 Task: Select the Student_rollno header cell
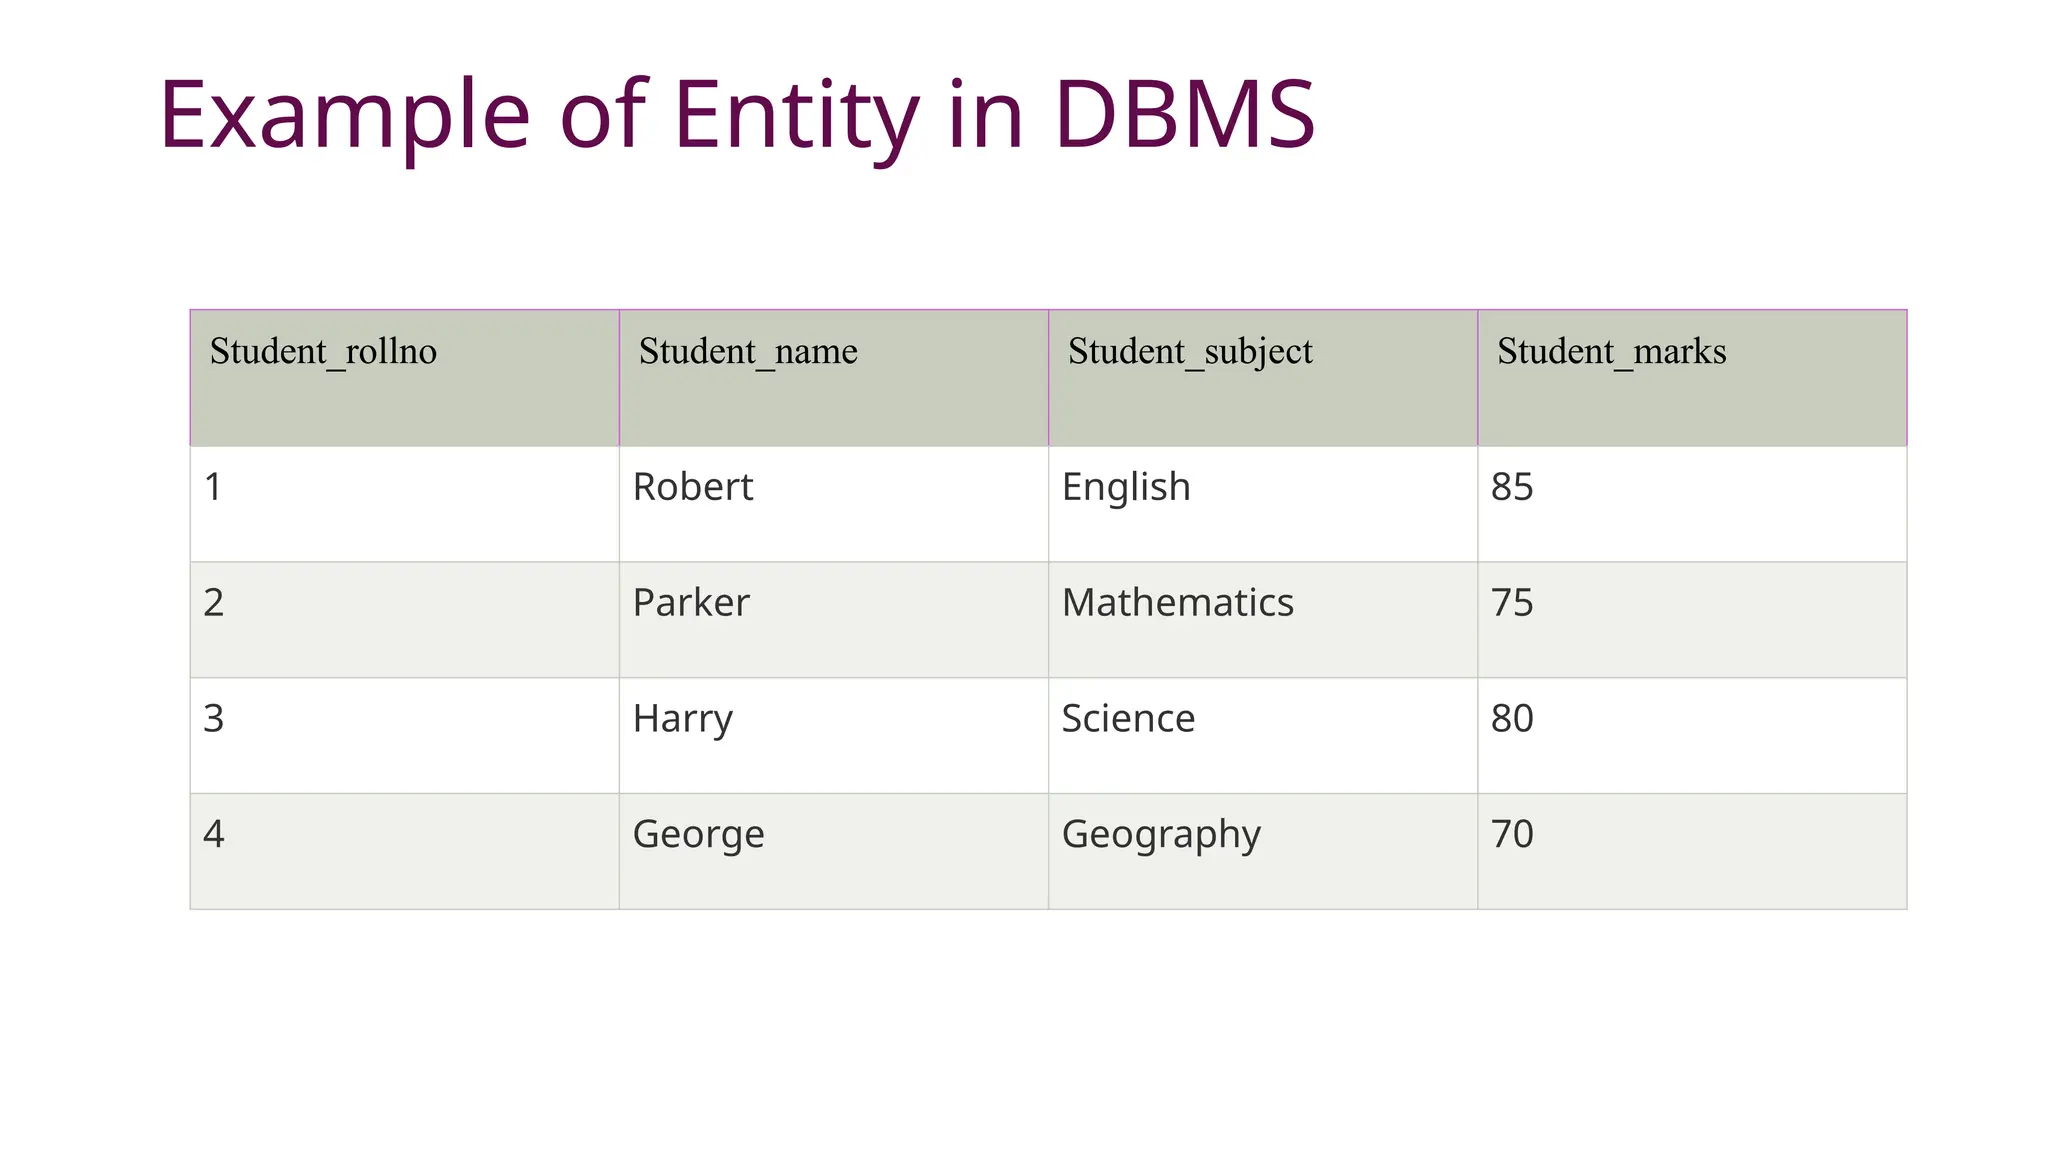click(404, 377)
